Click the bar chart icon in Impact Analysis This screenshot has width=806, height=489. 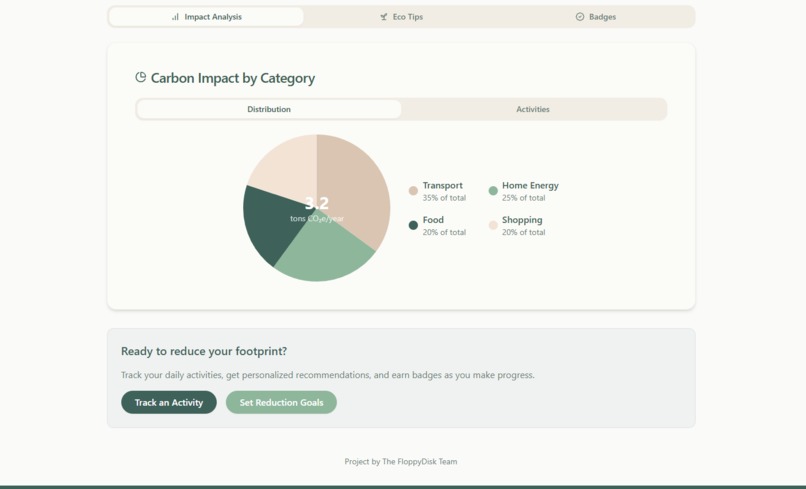tap(175, 17)
